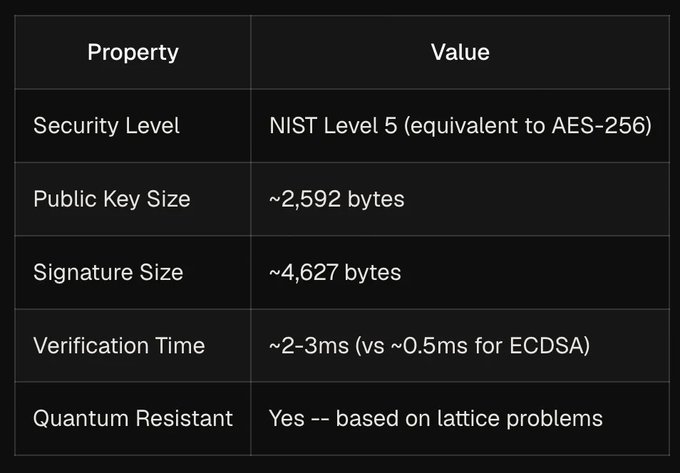Click the word lattice in bottom row
The width and height of the screenshot is (680, 473).
click(468, 418)
